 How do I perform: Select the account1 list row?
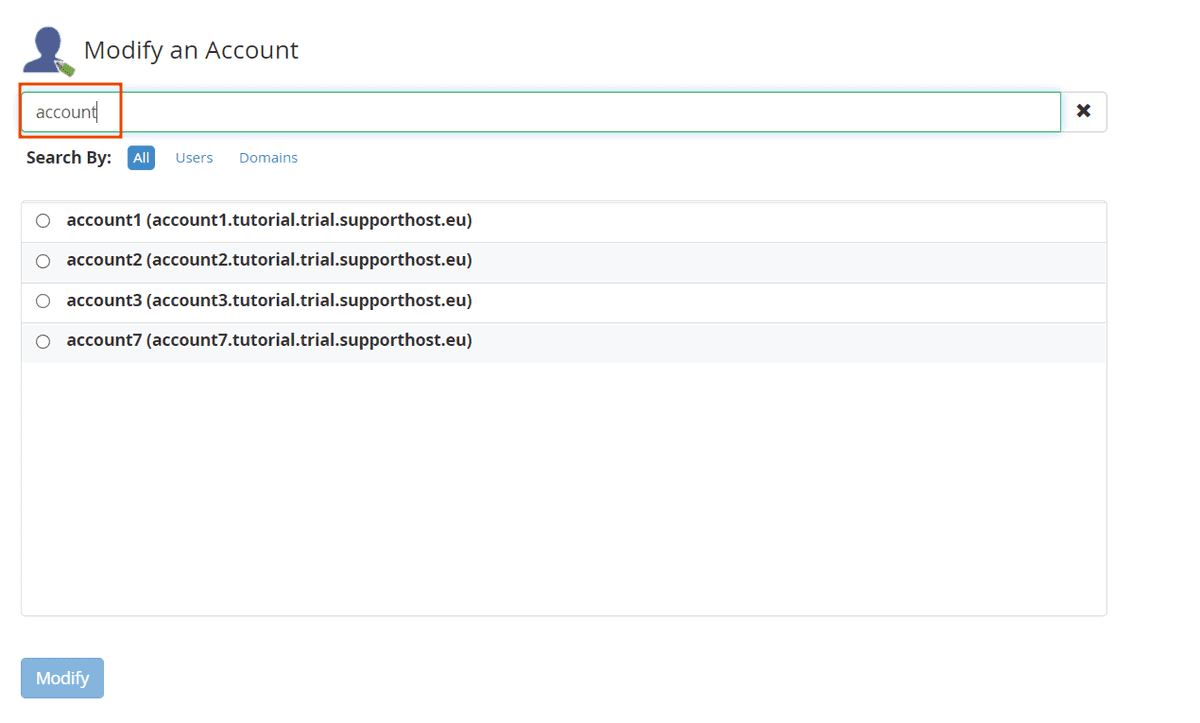pyautogui.click(x=268, y=220)
